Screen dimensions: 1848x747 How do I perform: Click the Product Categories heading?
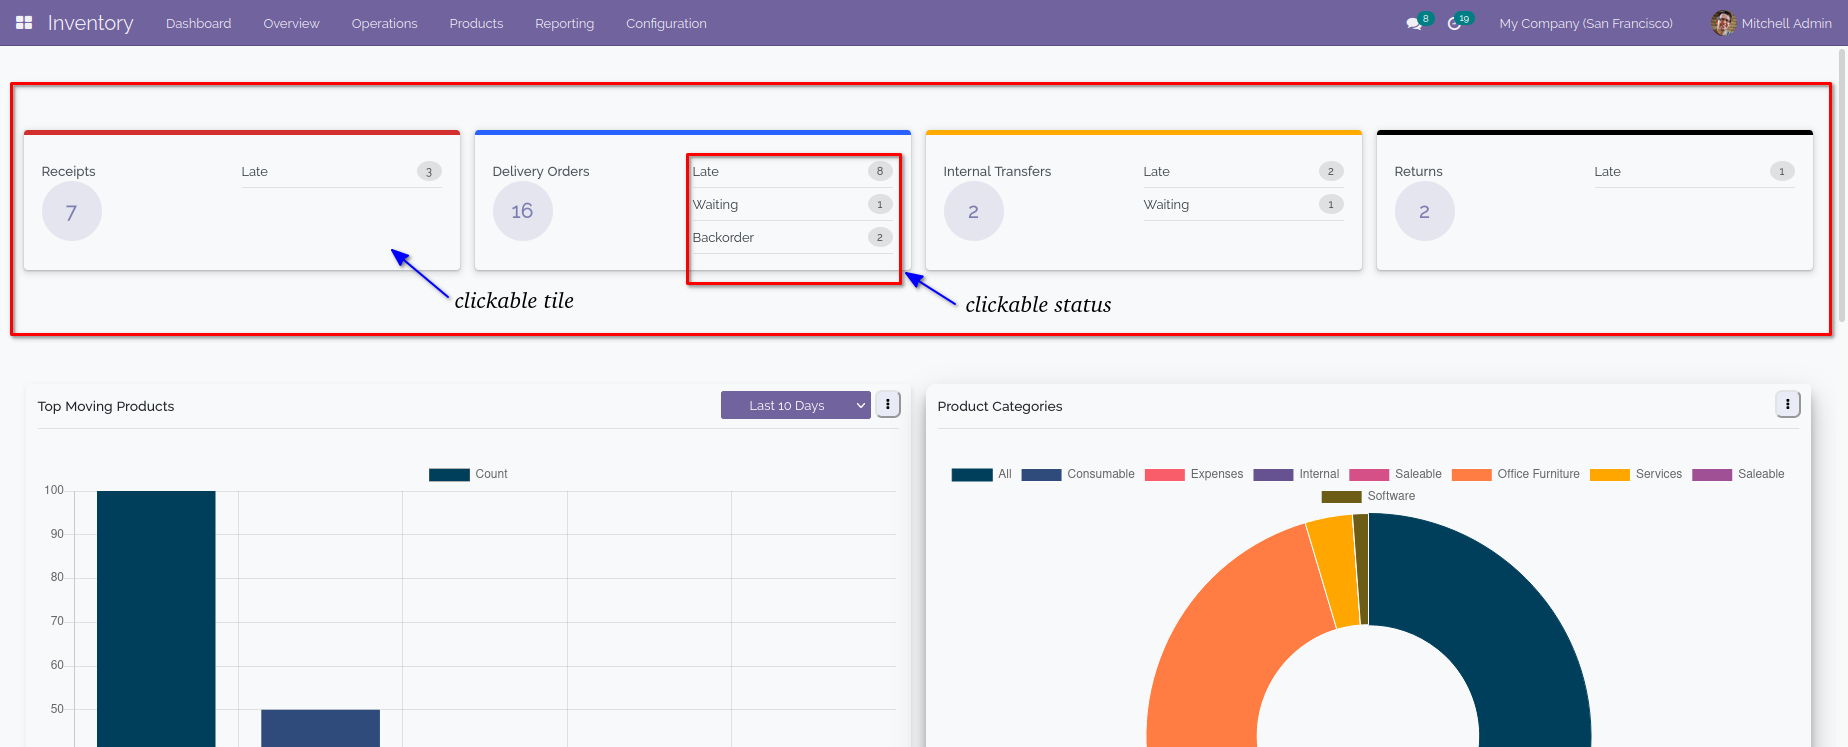[1000, 406]
